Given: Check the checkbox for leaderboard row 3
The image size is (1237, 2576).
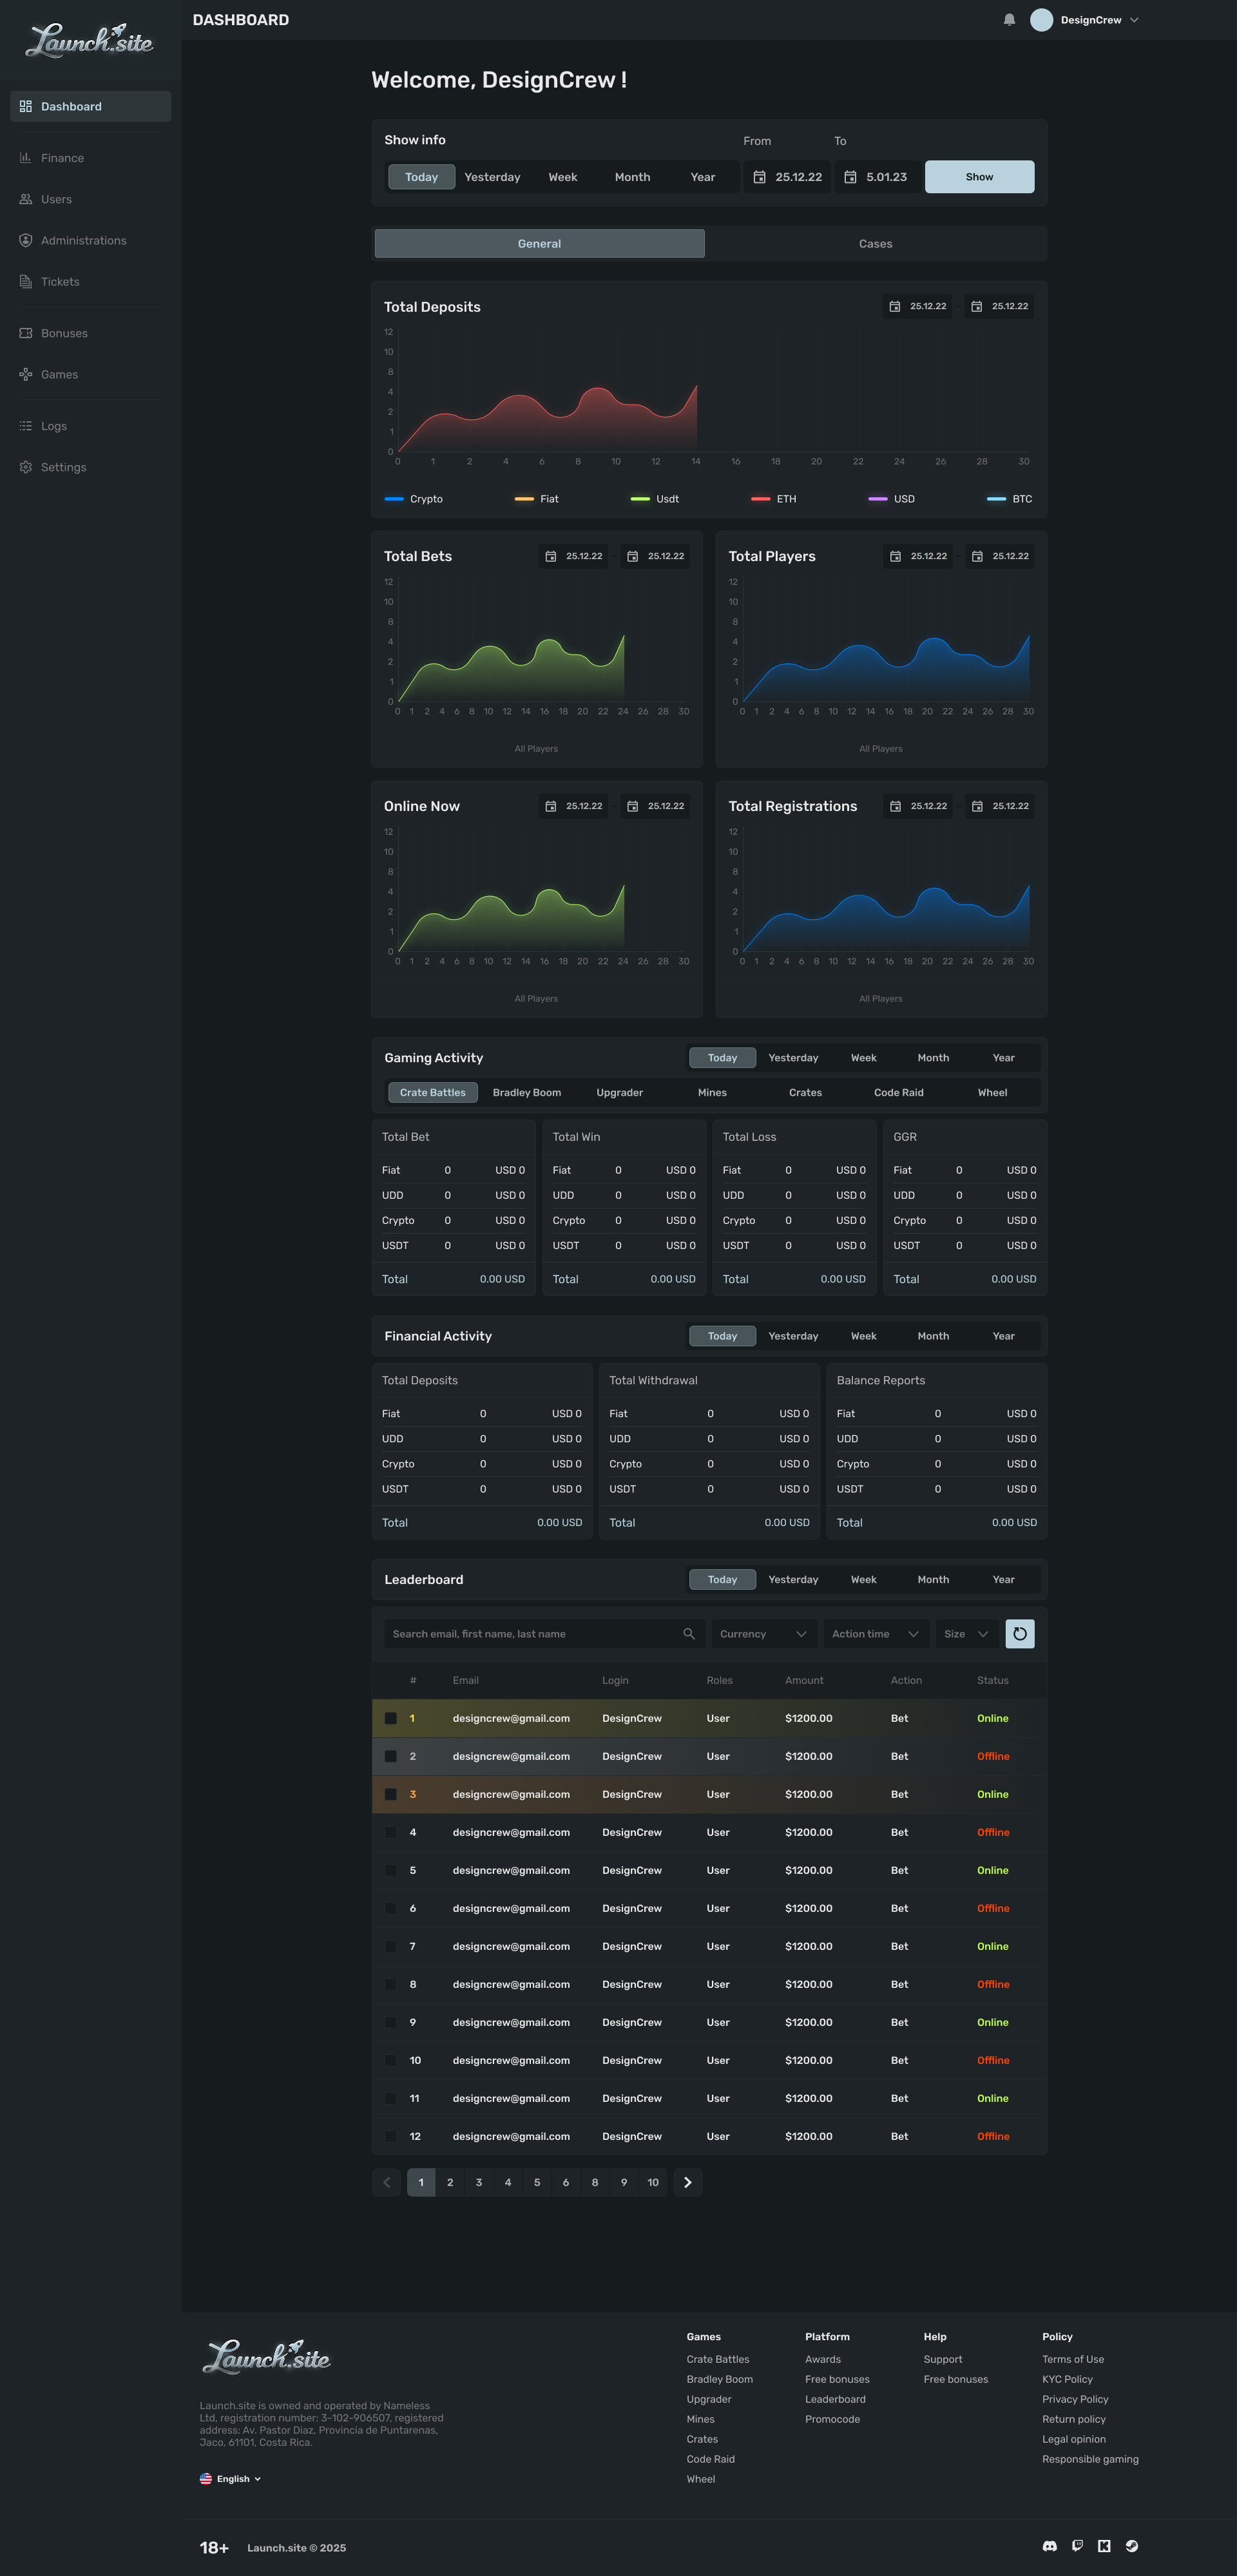Looking at the screenshot, I should pos(390,1794).
